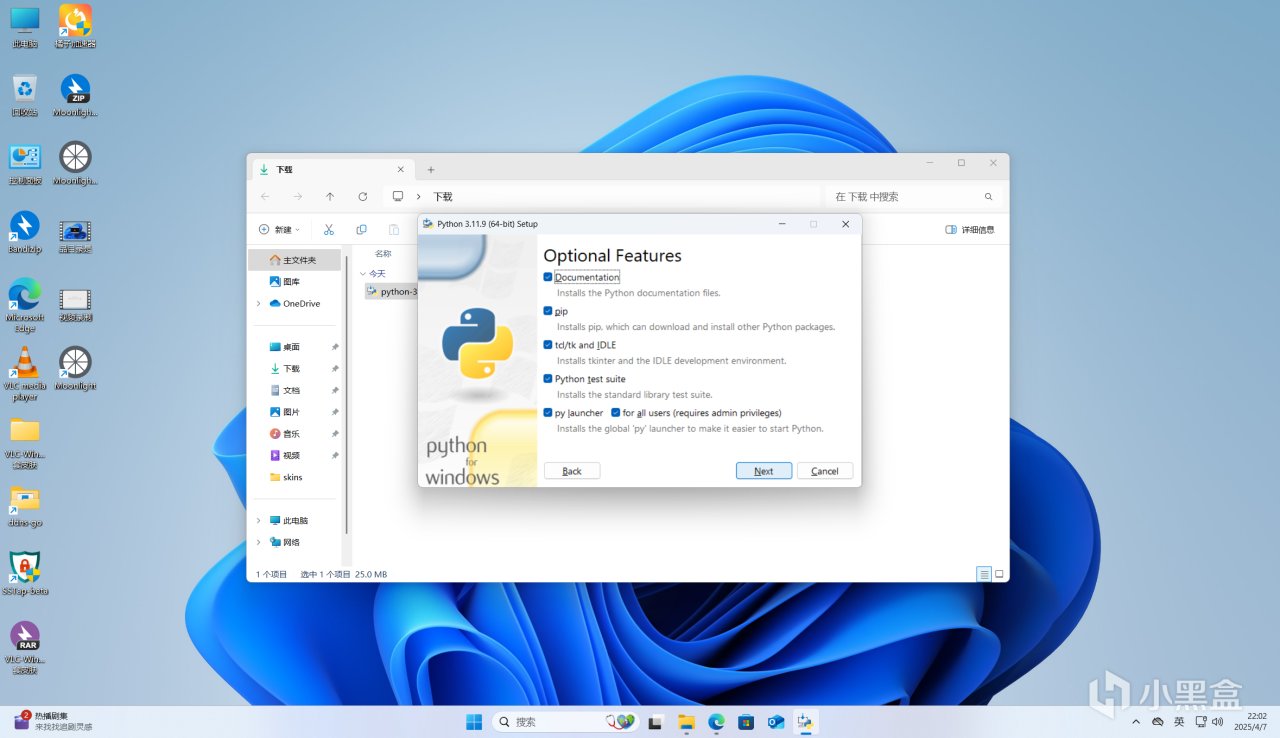Screen dimensions: 1280x738
Task: Switch Explorer to details list view
Action: click(x=984, y=574)
